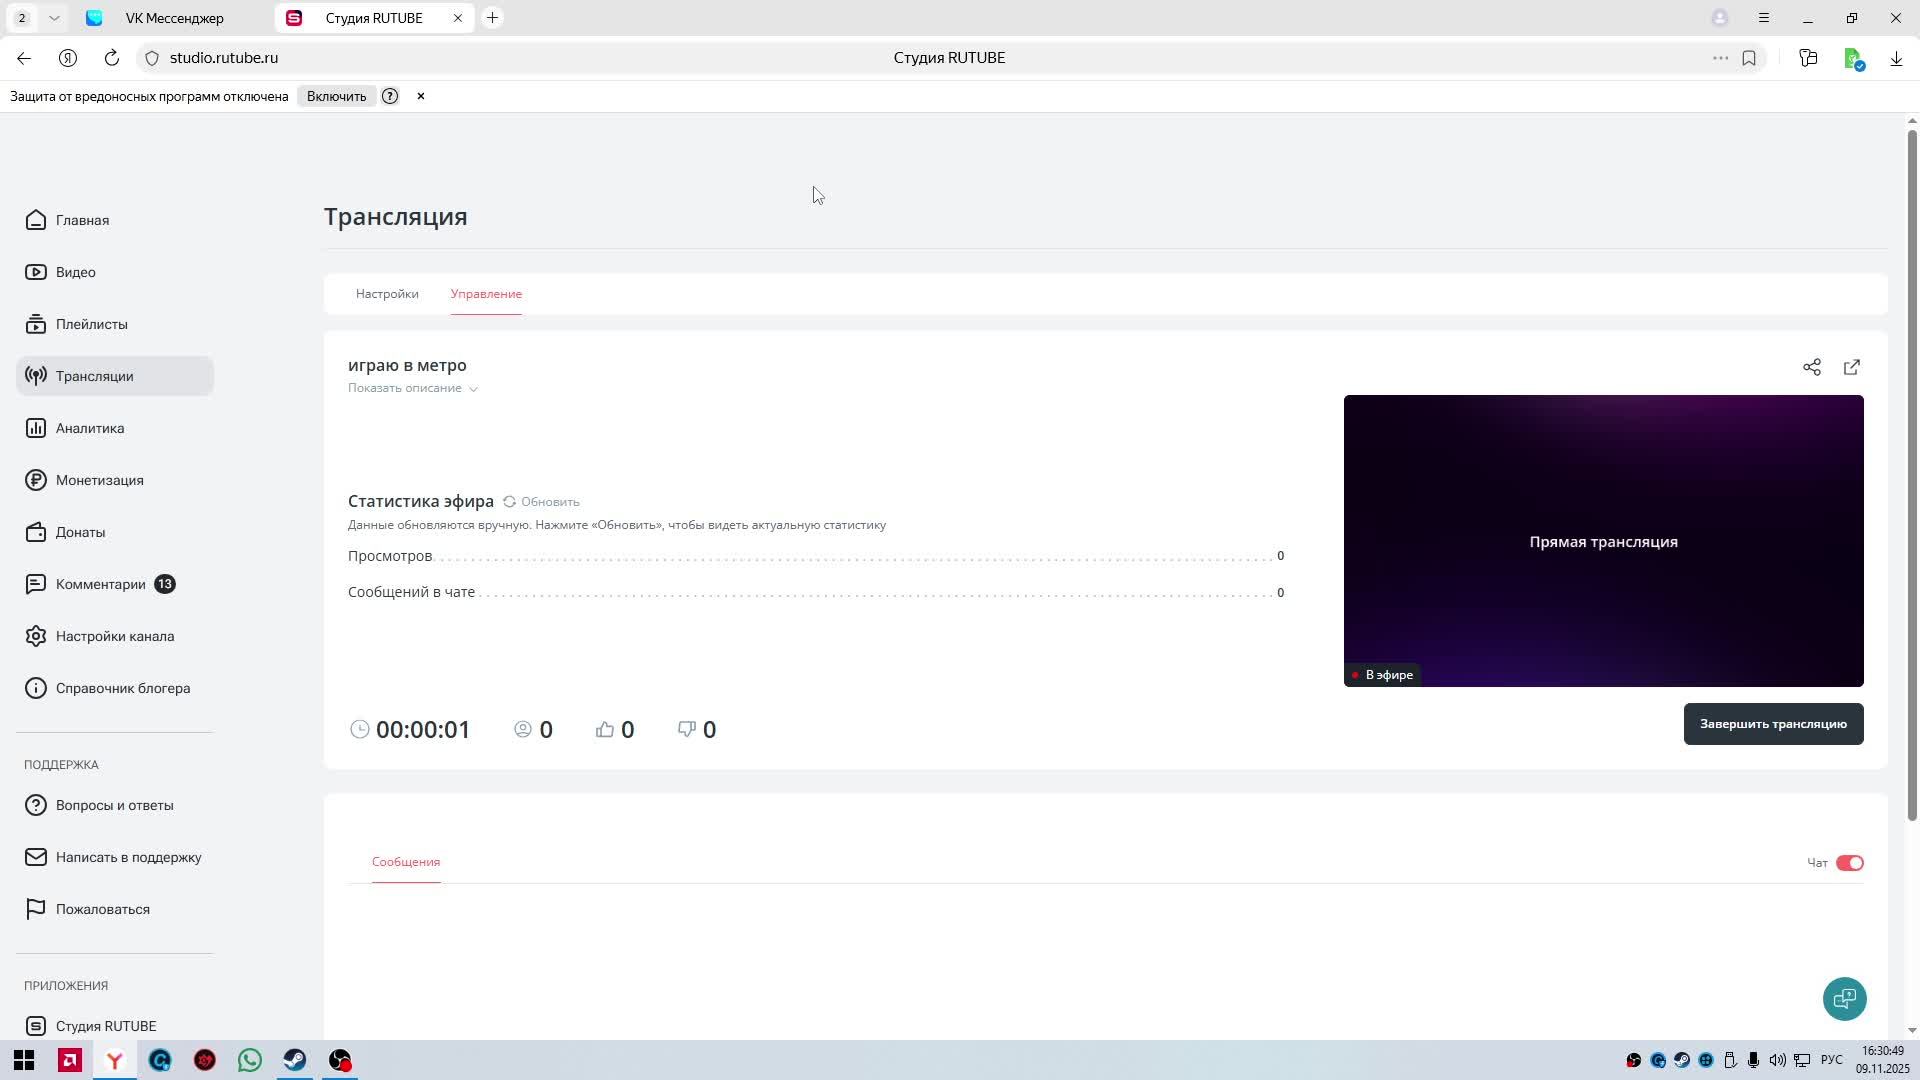Click the Прямая трансляция preview thumbnail

(1603, 541)
